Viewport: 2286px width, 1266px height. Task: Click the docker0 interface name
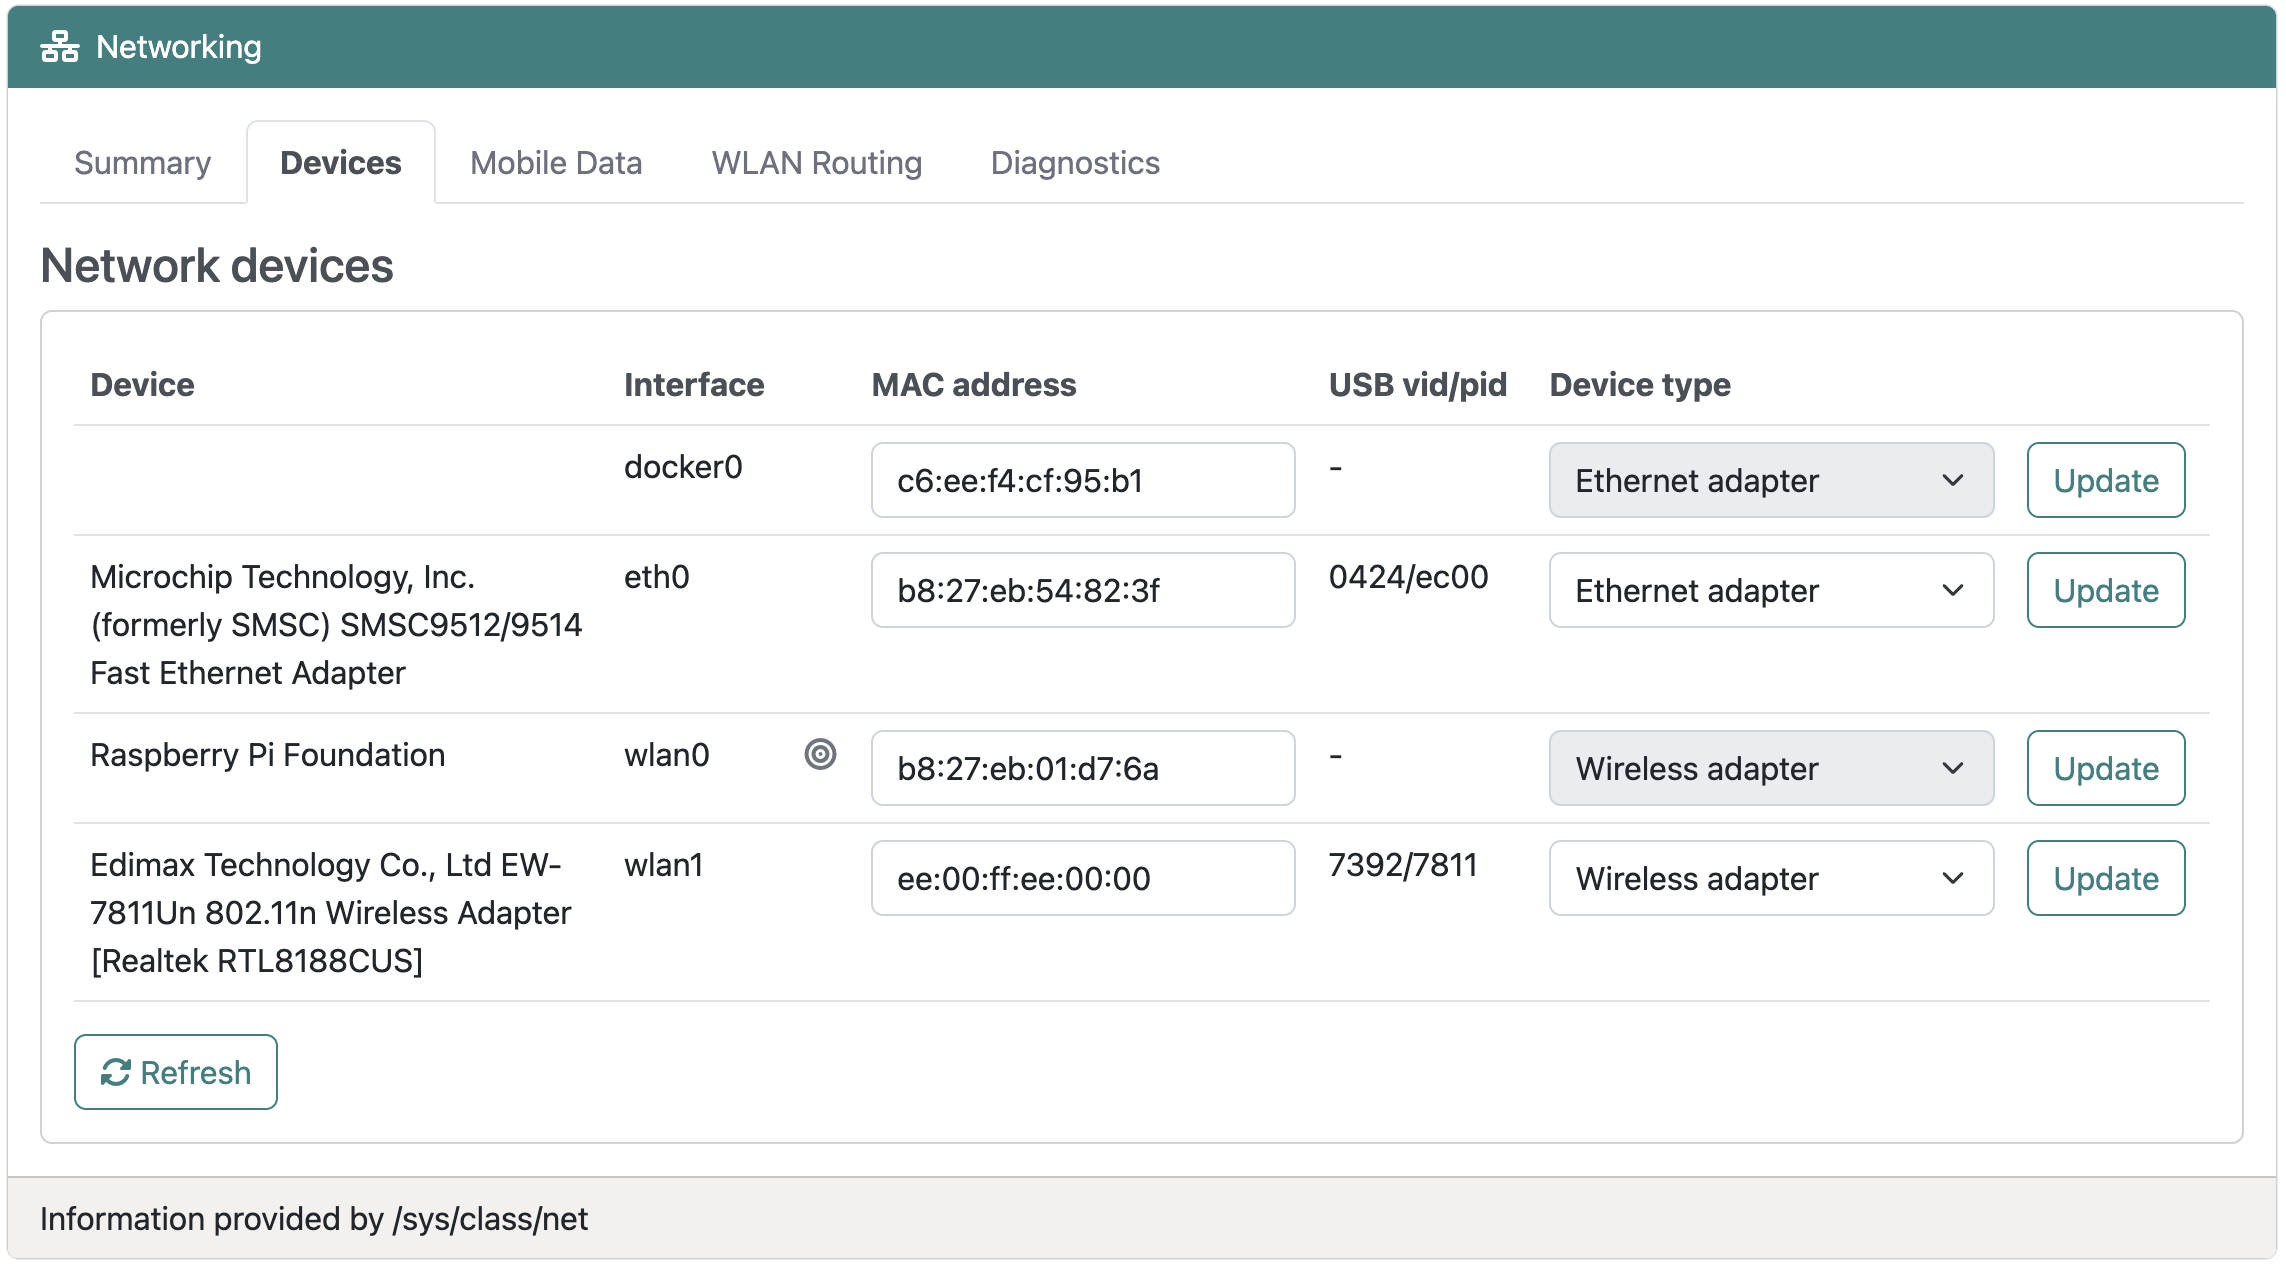(x=683, y=467)
